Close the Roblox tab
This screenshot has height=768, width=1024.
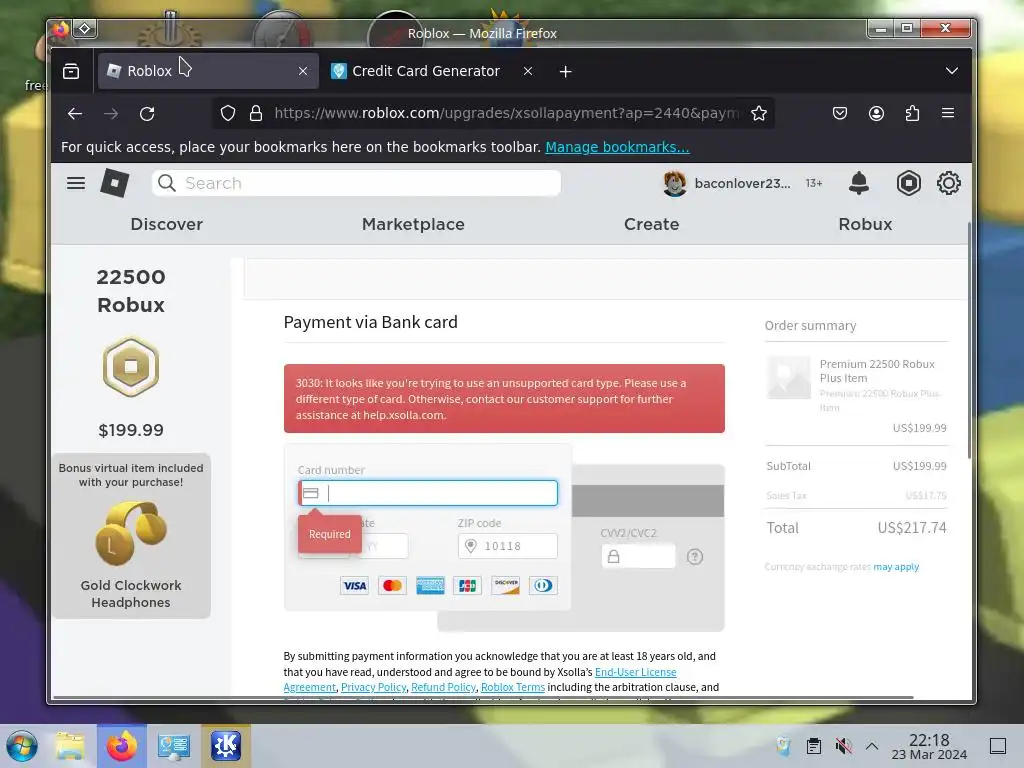point(303,71)
